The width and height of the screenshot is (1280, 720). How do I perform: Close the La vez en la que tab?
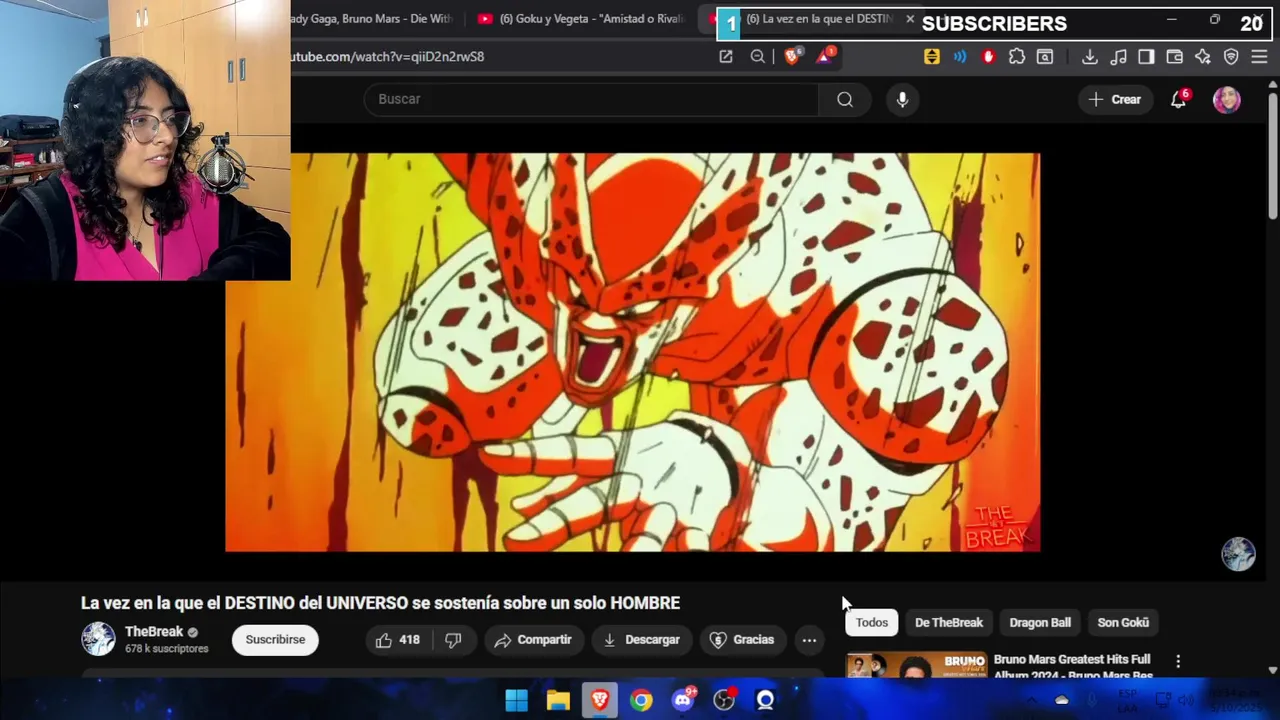pos(910,19)
